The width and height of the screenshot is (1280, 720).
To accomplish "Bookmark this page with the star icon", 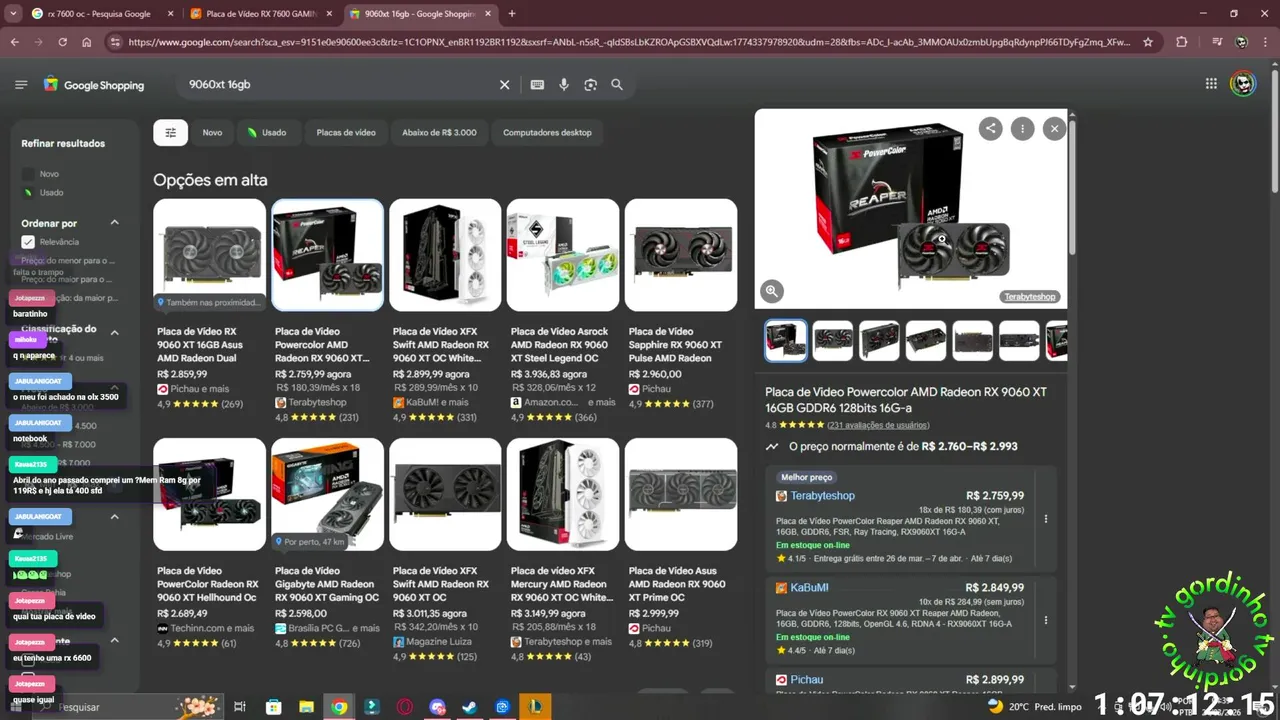I will tap(1148, 42).
